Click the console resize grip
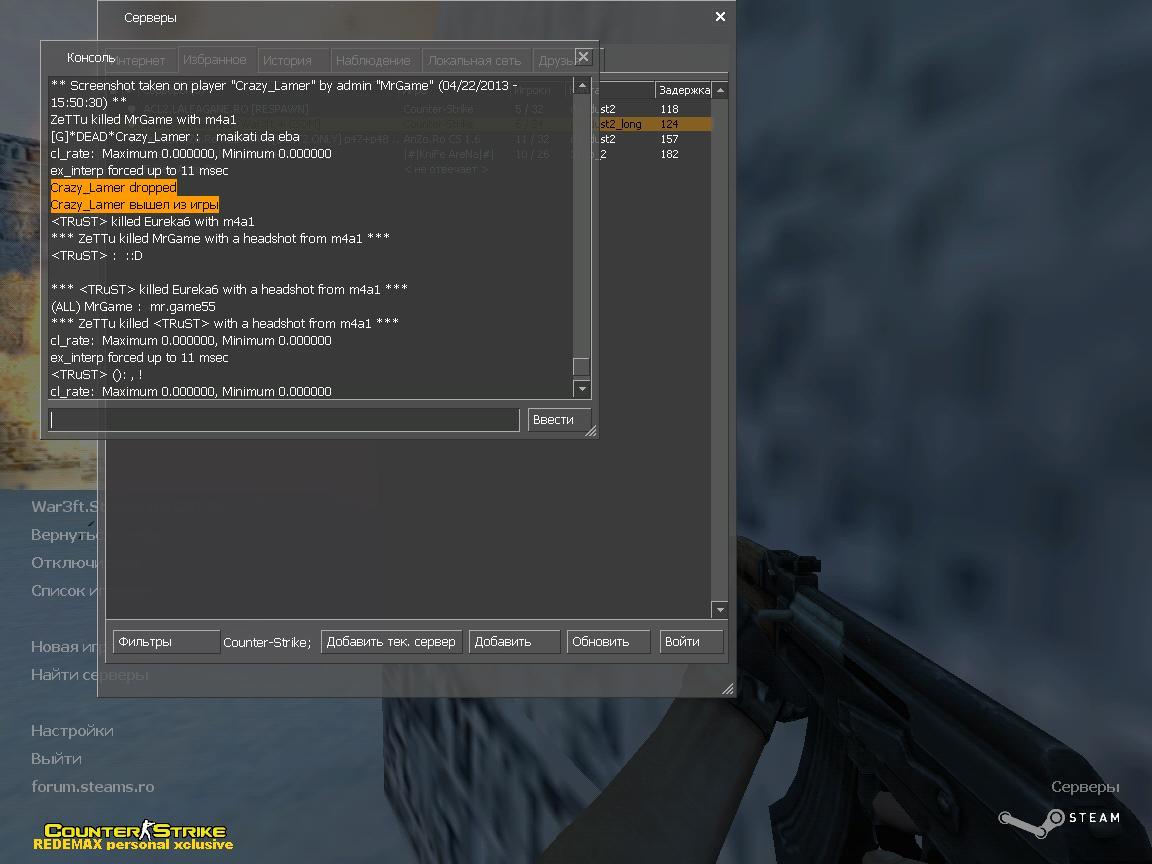Viewport: 1152px width, 864px height. 591,431
